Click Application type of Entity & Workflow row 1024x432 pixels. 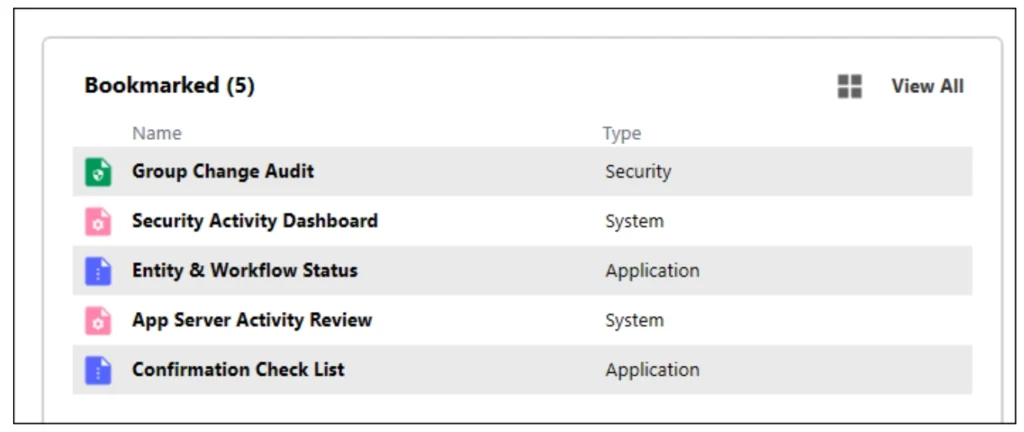click(652, 271)
